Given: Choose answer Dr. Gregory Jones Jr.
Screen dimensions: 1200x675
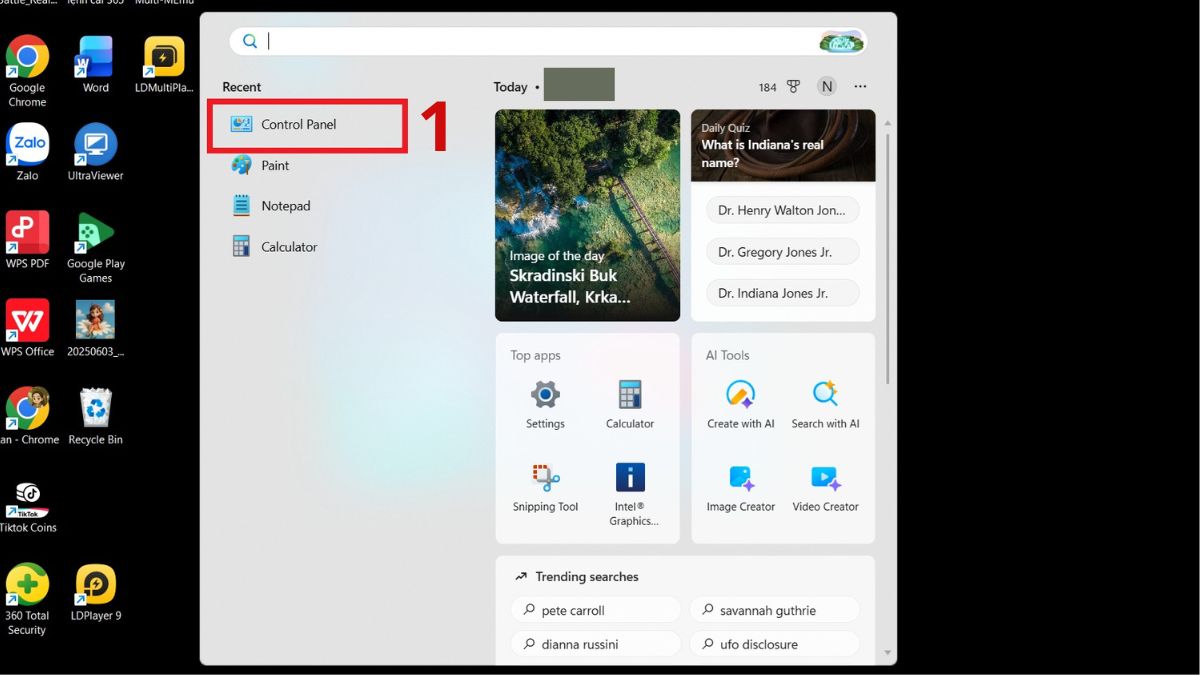Looking at the screenshot, I should (782, 252).
